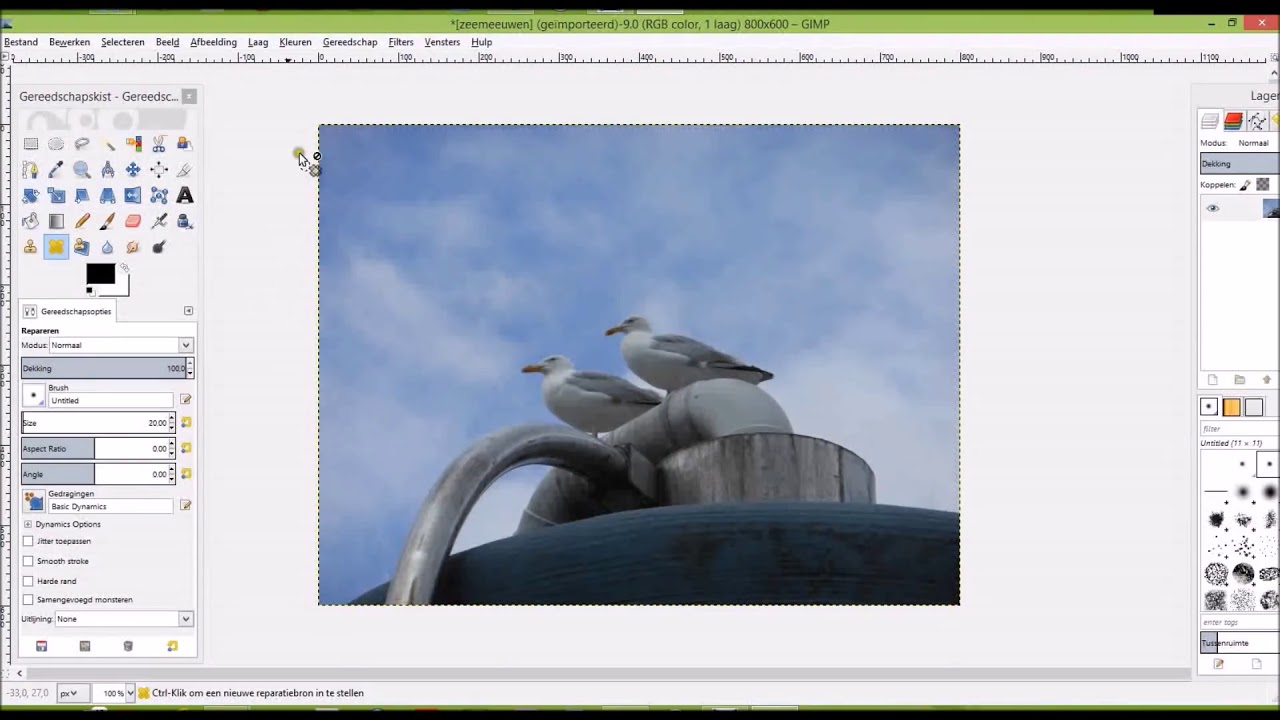Select the Clone stamp tool
The width and height of the screenshot is (1280, 720).
(x=31, y=247)
